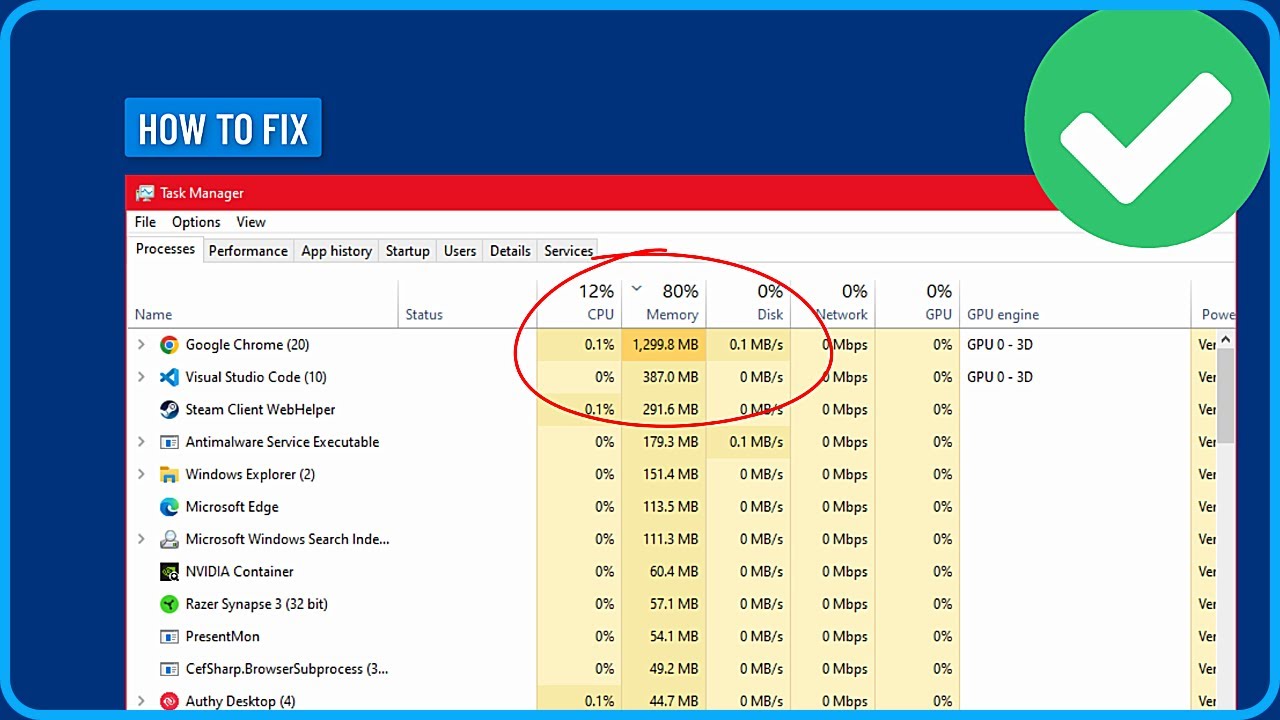Expand the Google Chrome (20) group
Screen dimensions: 1280x720
click(x=141, y=345)
